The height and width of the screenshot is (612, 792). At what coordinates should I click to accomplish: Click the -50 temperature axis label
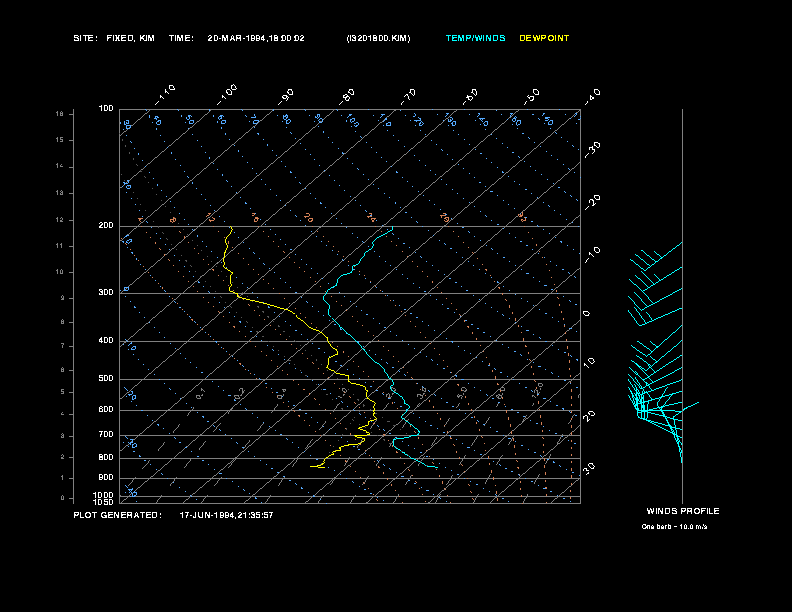pyautogui.click(x=532, y=96)
